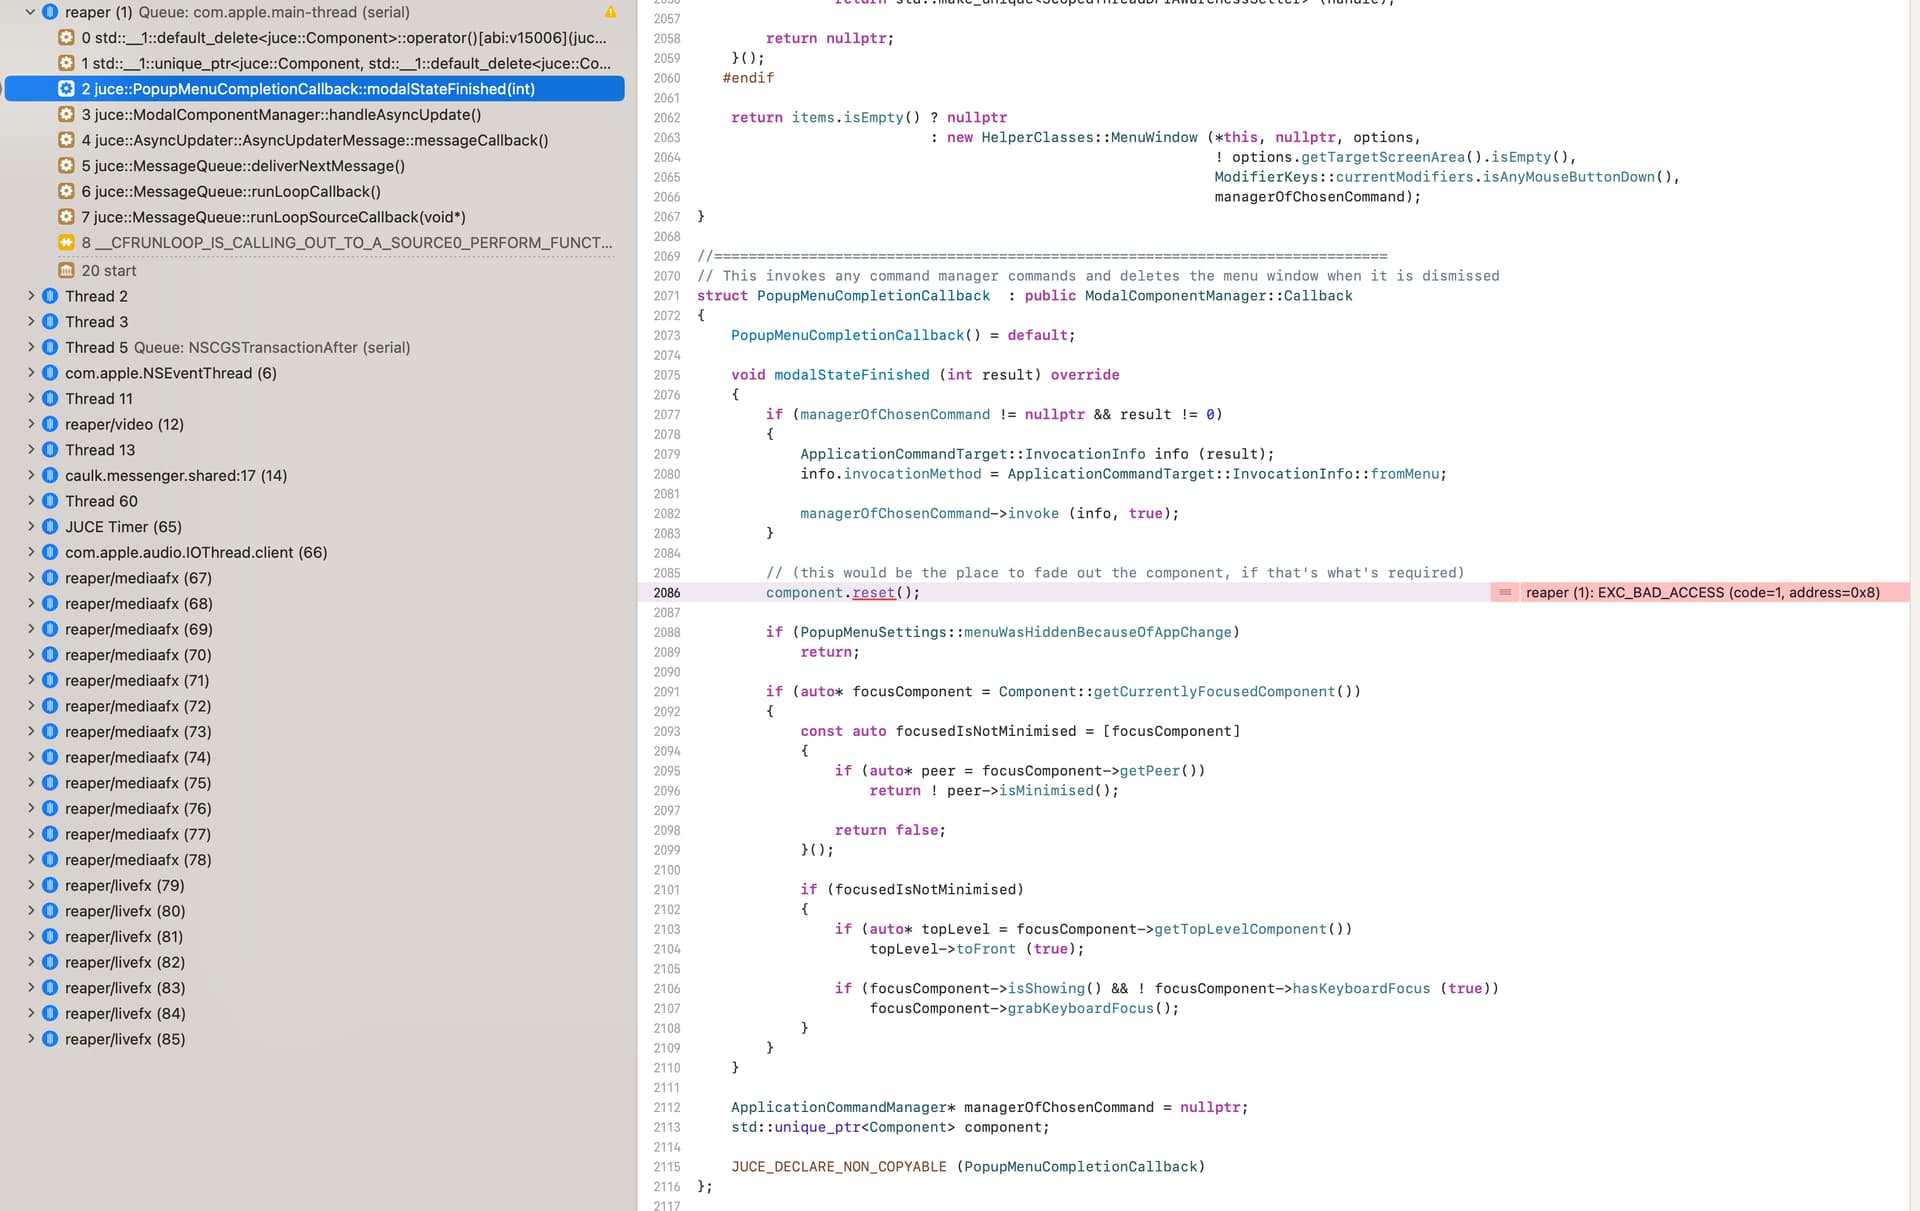Expand Thread 5 NSCGSTransactionAfter queue
This screenshot has height=1211, width=1920.
tap(30, 347)
